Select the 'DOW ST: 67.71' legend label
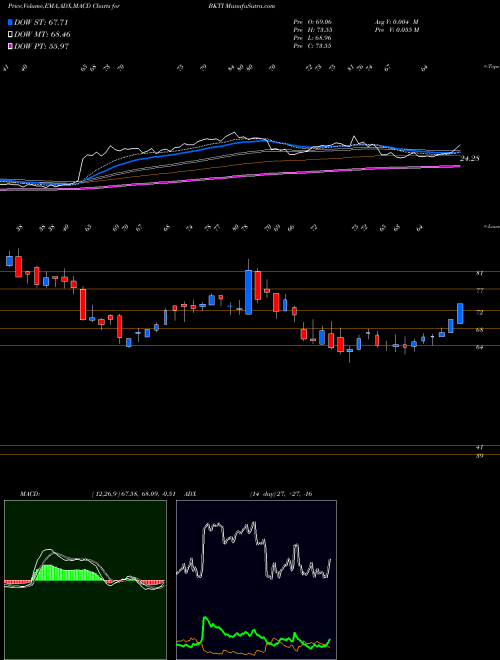The height and width of the screenshot is (660, 500). (x=41, y=23)
